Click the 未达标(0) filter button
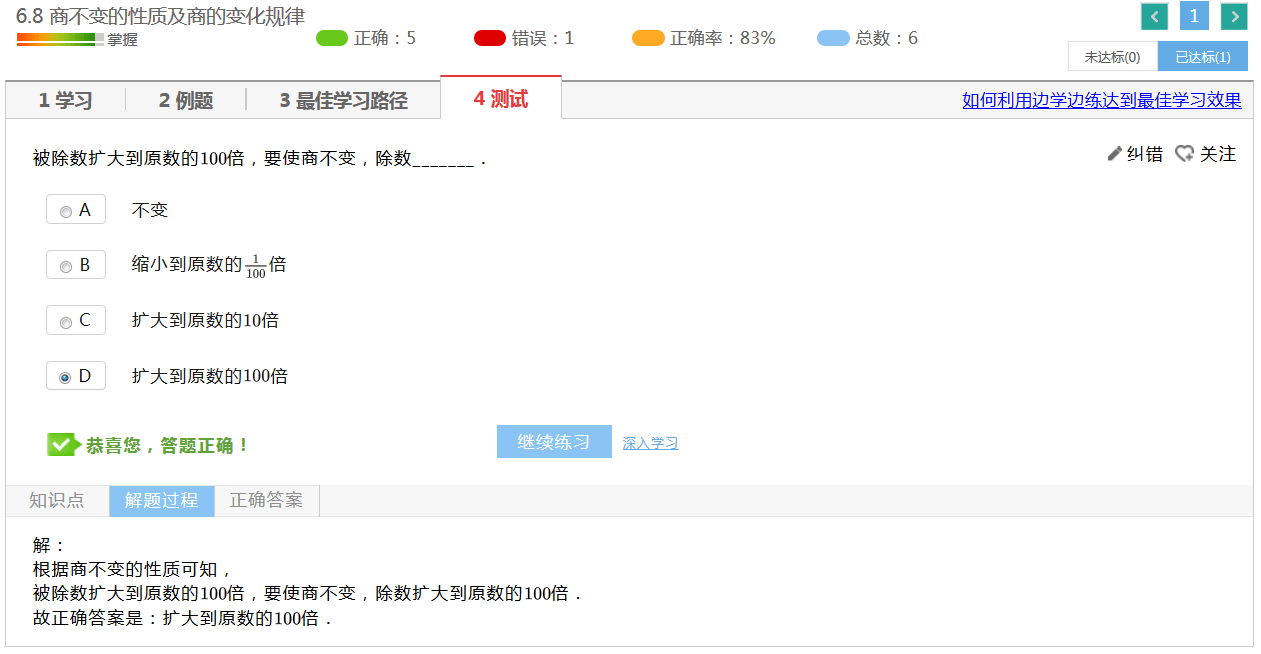1261x654 pixels. coord(1112,57)
